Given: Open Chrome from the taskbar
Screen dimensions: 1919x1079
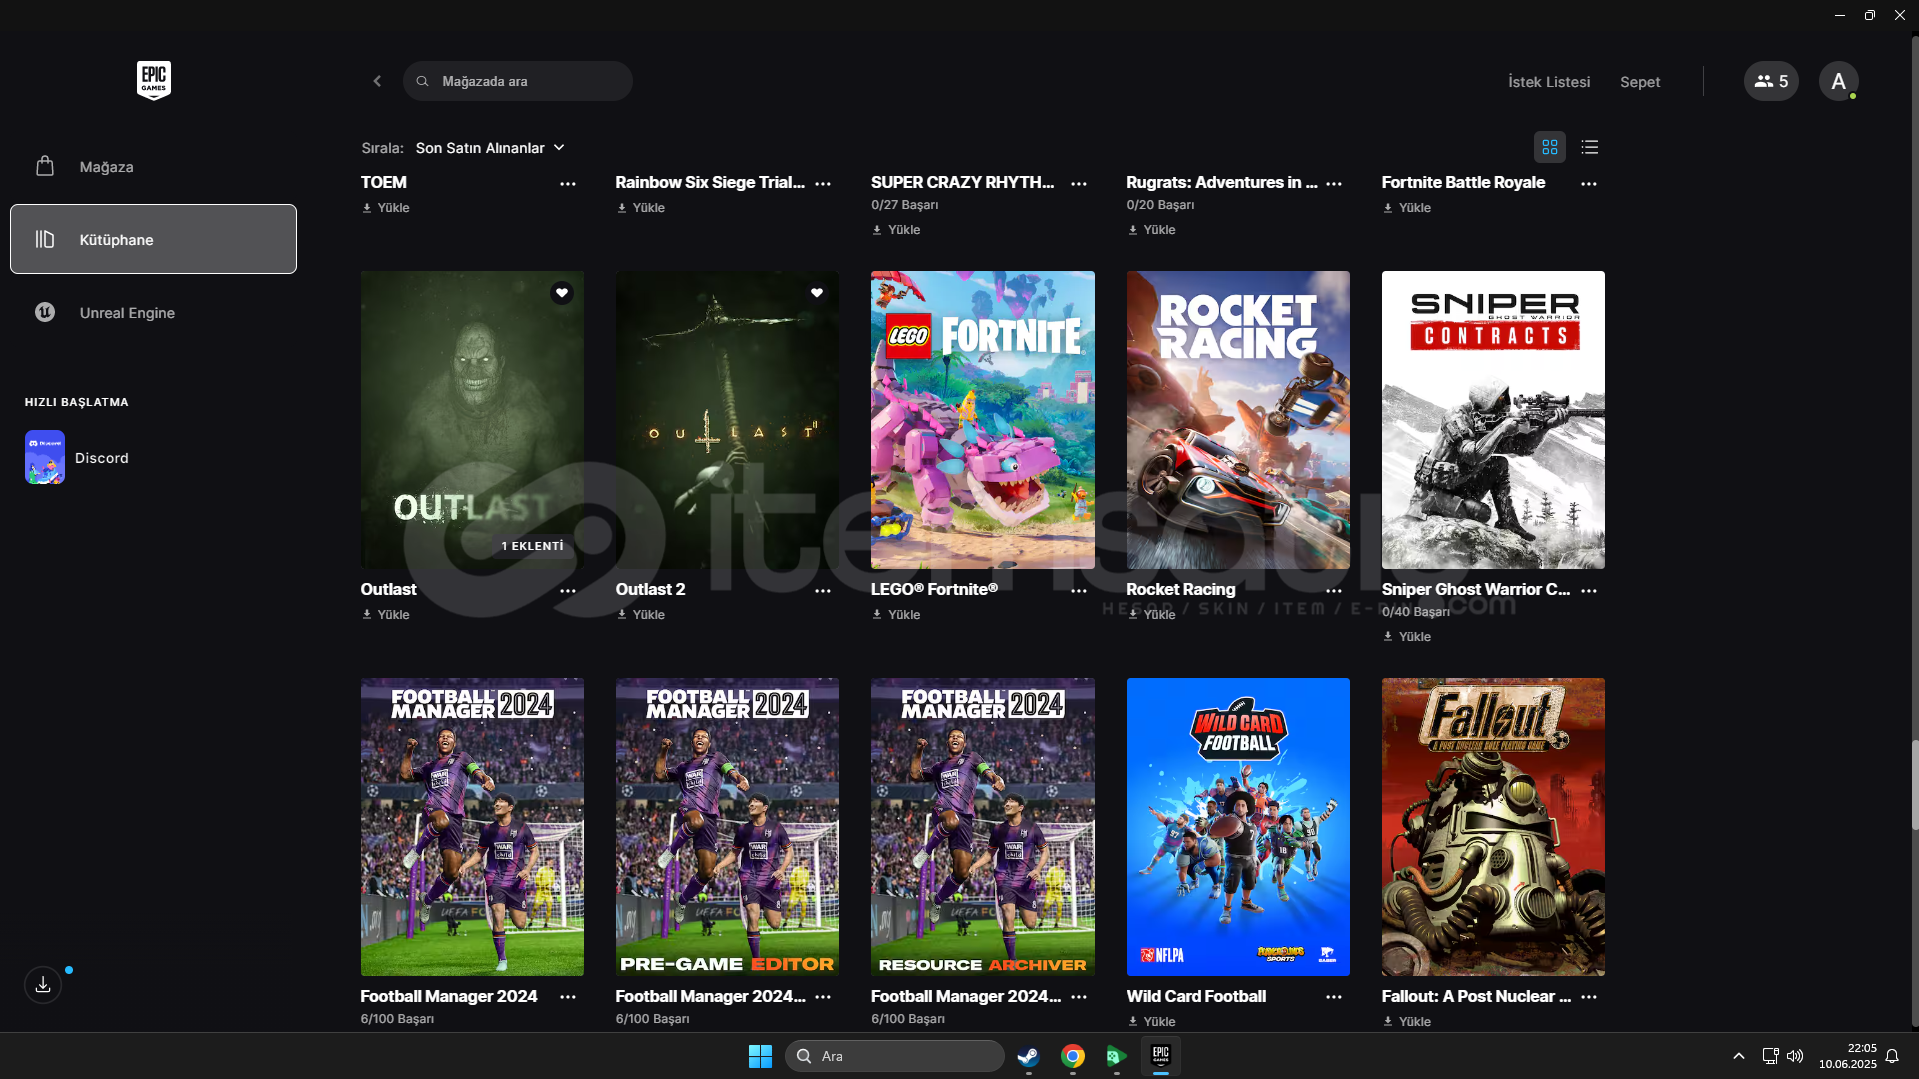Looking at the screenshot, I should click(x=1072, y=1056).
